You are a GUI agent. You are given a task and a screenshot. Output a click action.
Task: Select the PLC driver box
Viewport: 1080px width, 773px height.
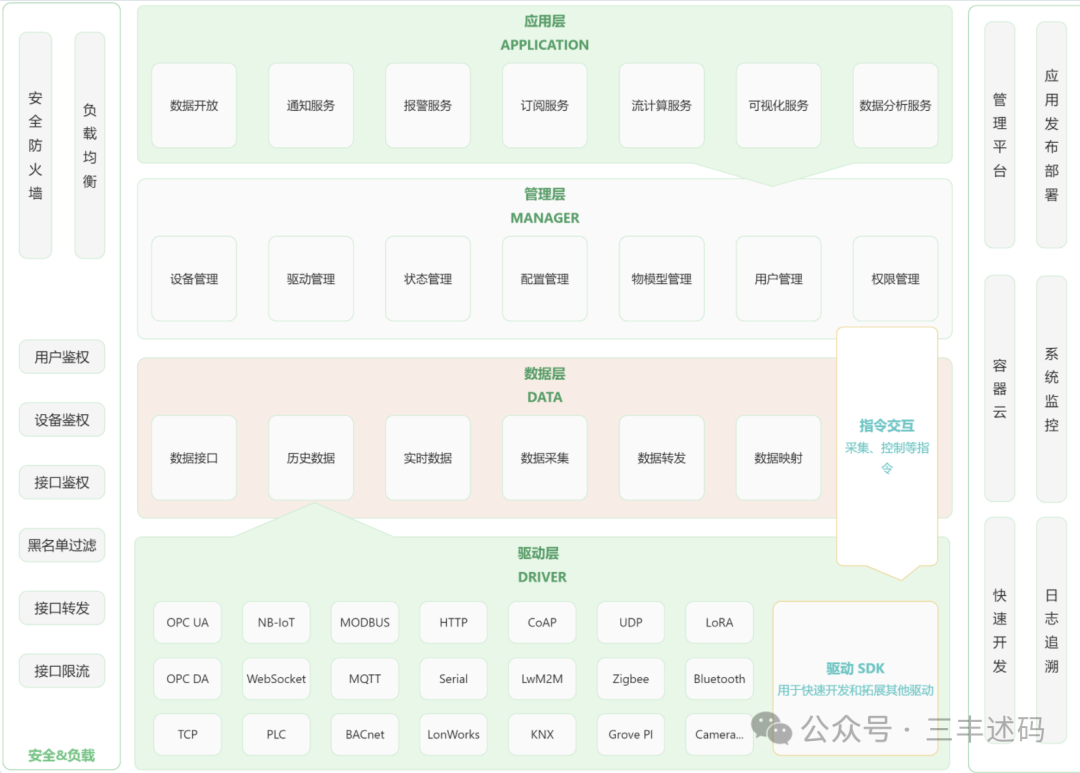(276, 734)
